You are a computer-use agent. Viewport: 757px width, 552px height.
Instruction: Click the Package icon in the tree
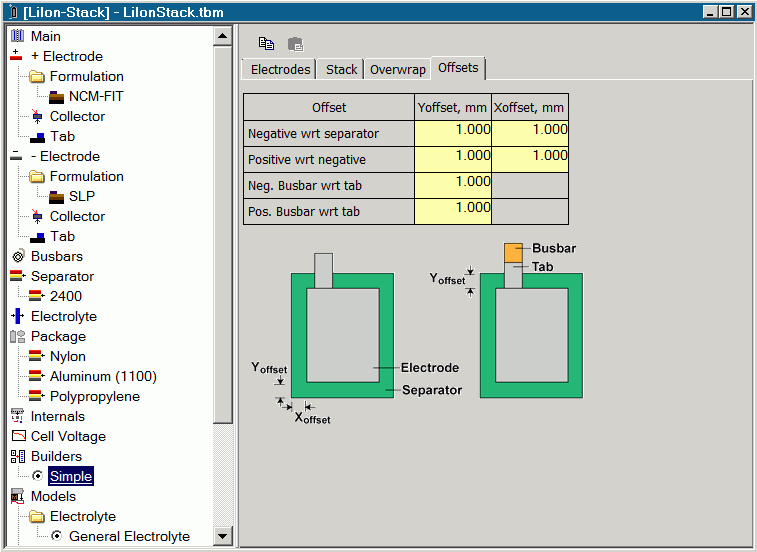tap(17, 336)
